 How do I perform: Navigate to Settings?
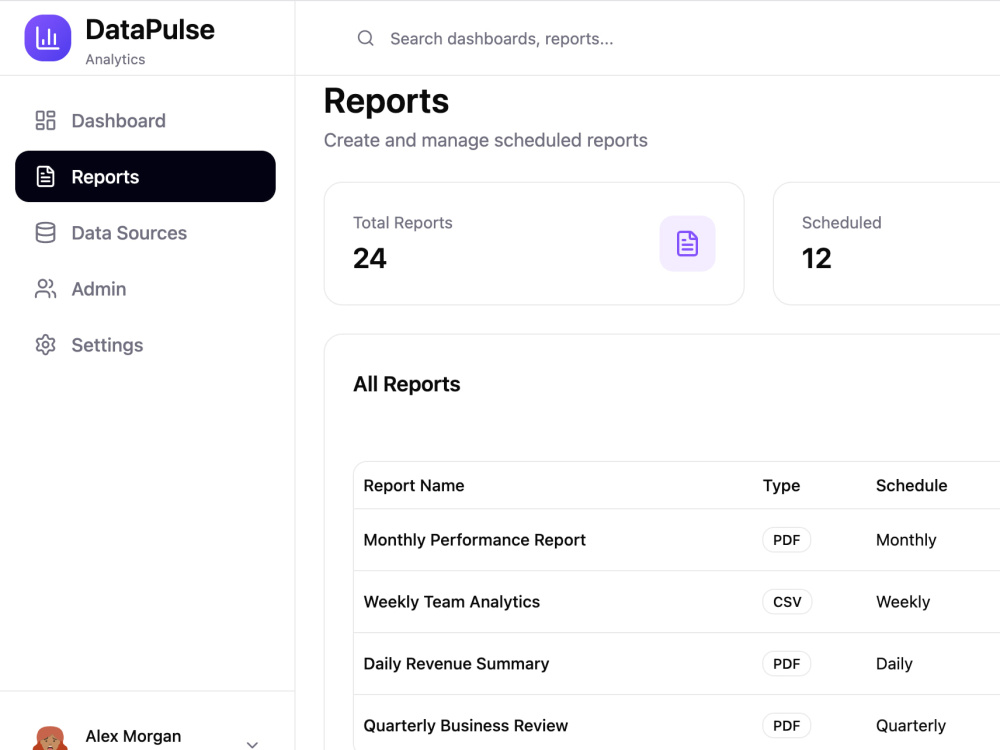tap(145, 345)
